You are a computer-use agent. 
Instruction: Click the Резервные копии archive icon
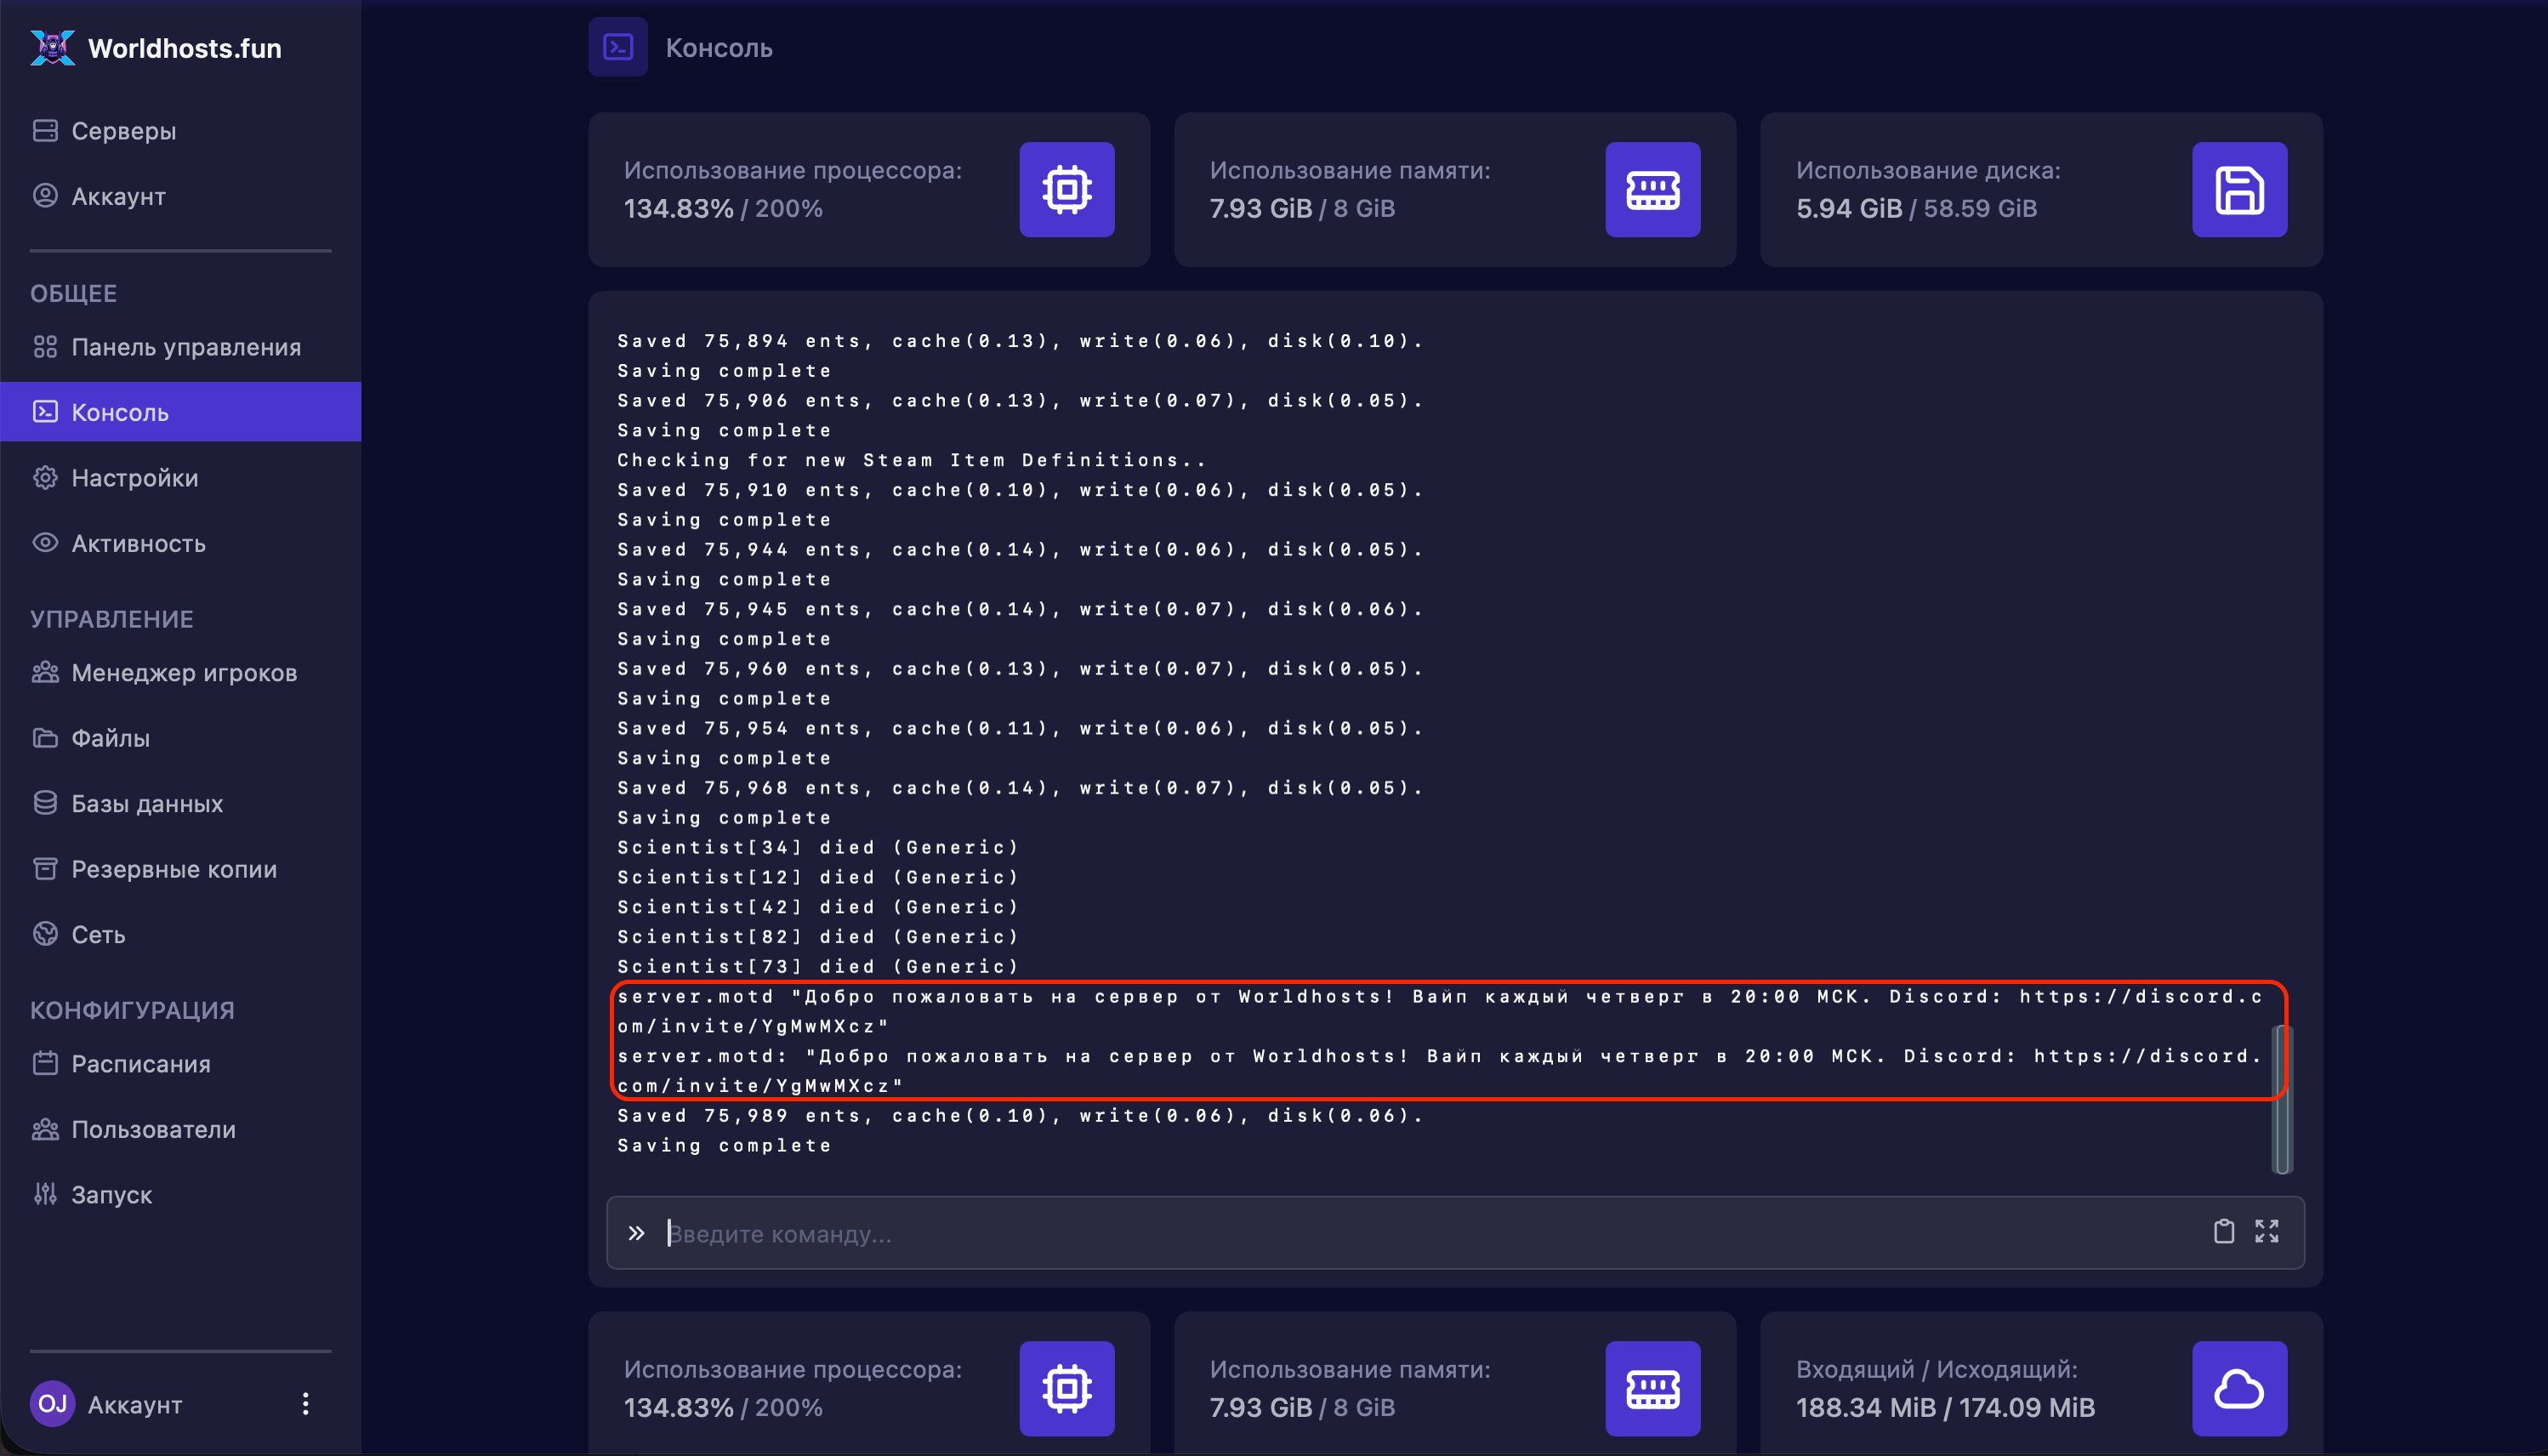click(x=45, y=868)
